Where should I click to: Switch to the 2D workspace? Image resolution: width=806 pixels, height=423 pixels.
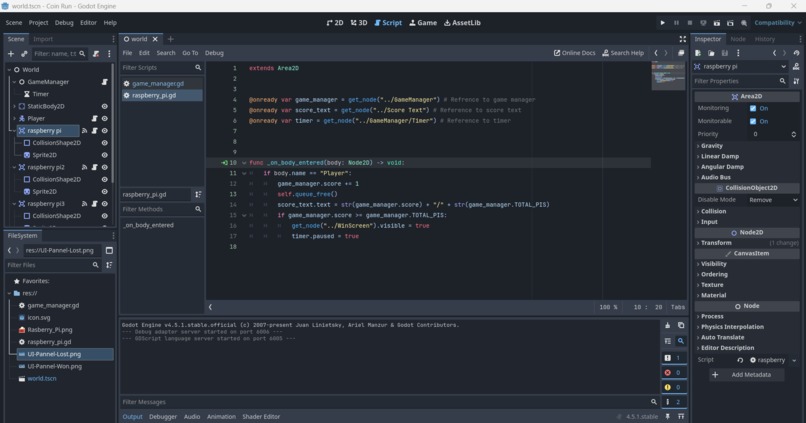335,23
